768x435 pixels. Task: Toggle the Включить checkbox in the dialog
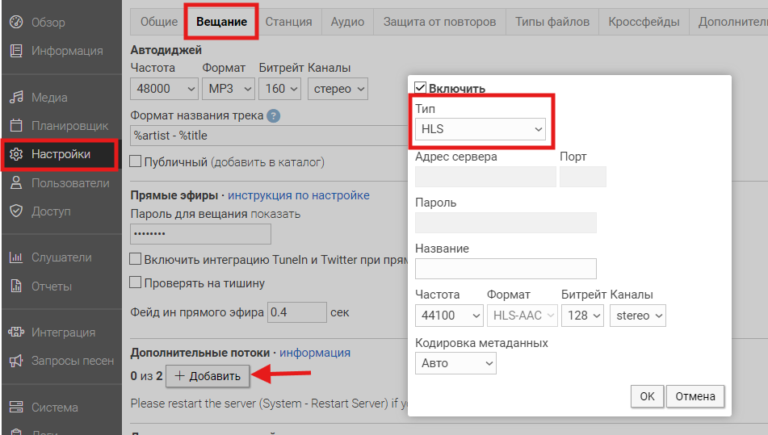pyautogui.click(x=421, y=88)
